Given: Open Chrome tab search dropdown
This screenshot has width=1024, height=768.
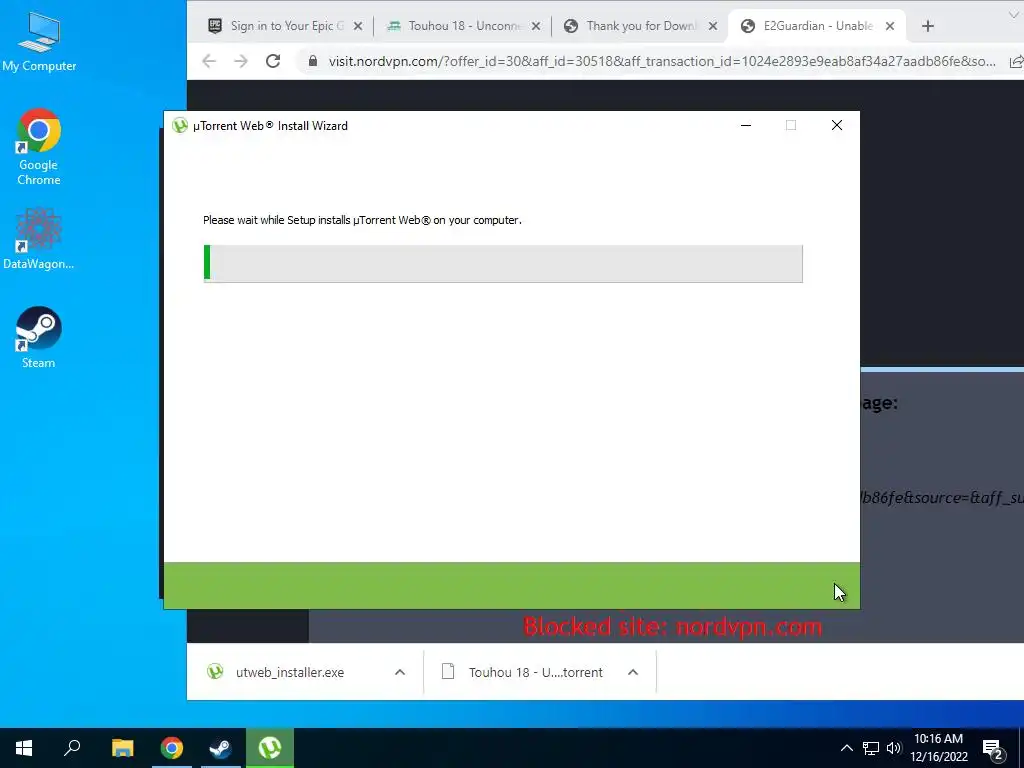Looking at the screenshot, I should pyautogui.click(x=1014, y=14).
